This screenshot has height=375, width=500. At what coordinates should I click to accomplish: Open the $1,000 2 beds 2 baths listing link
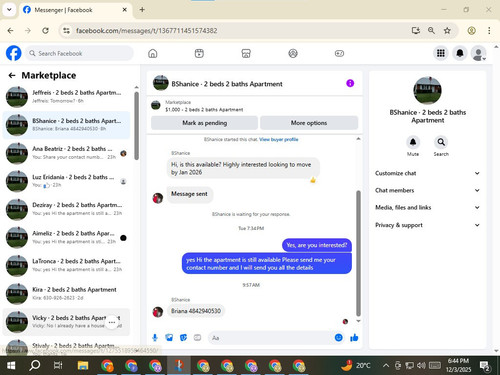(x=204, y=110)
